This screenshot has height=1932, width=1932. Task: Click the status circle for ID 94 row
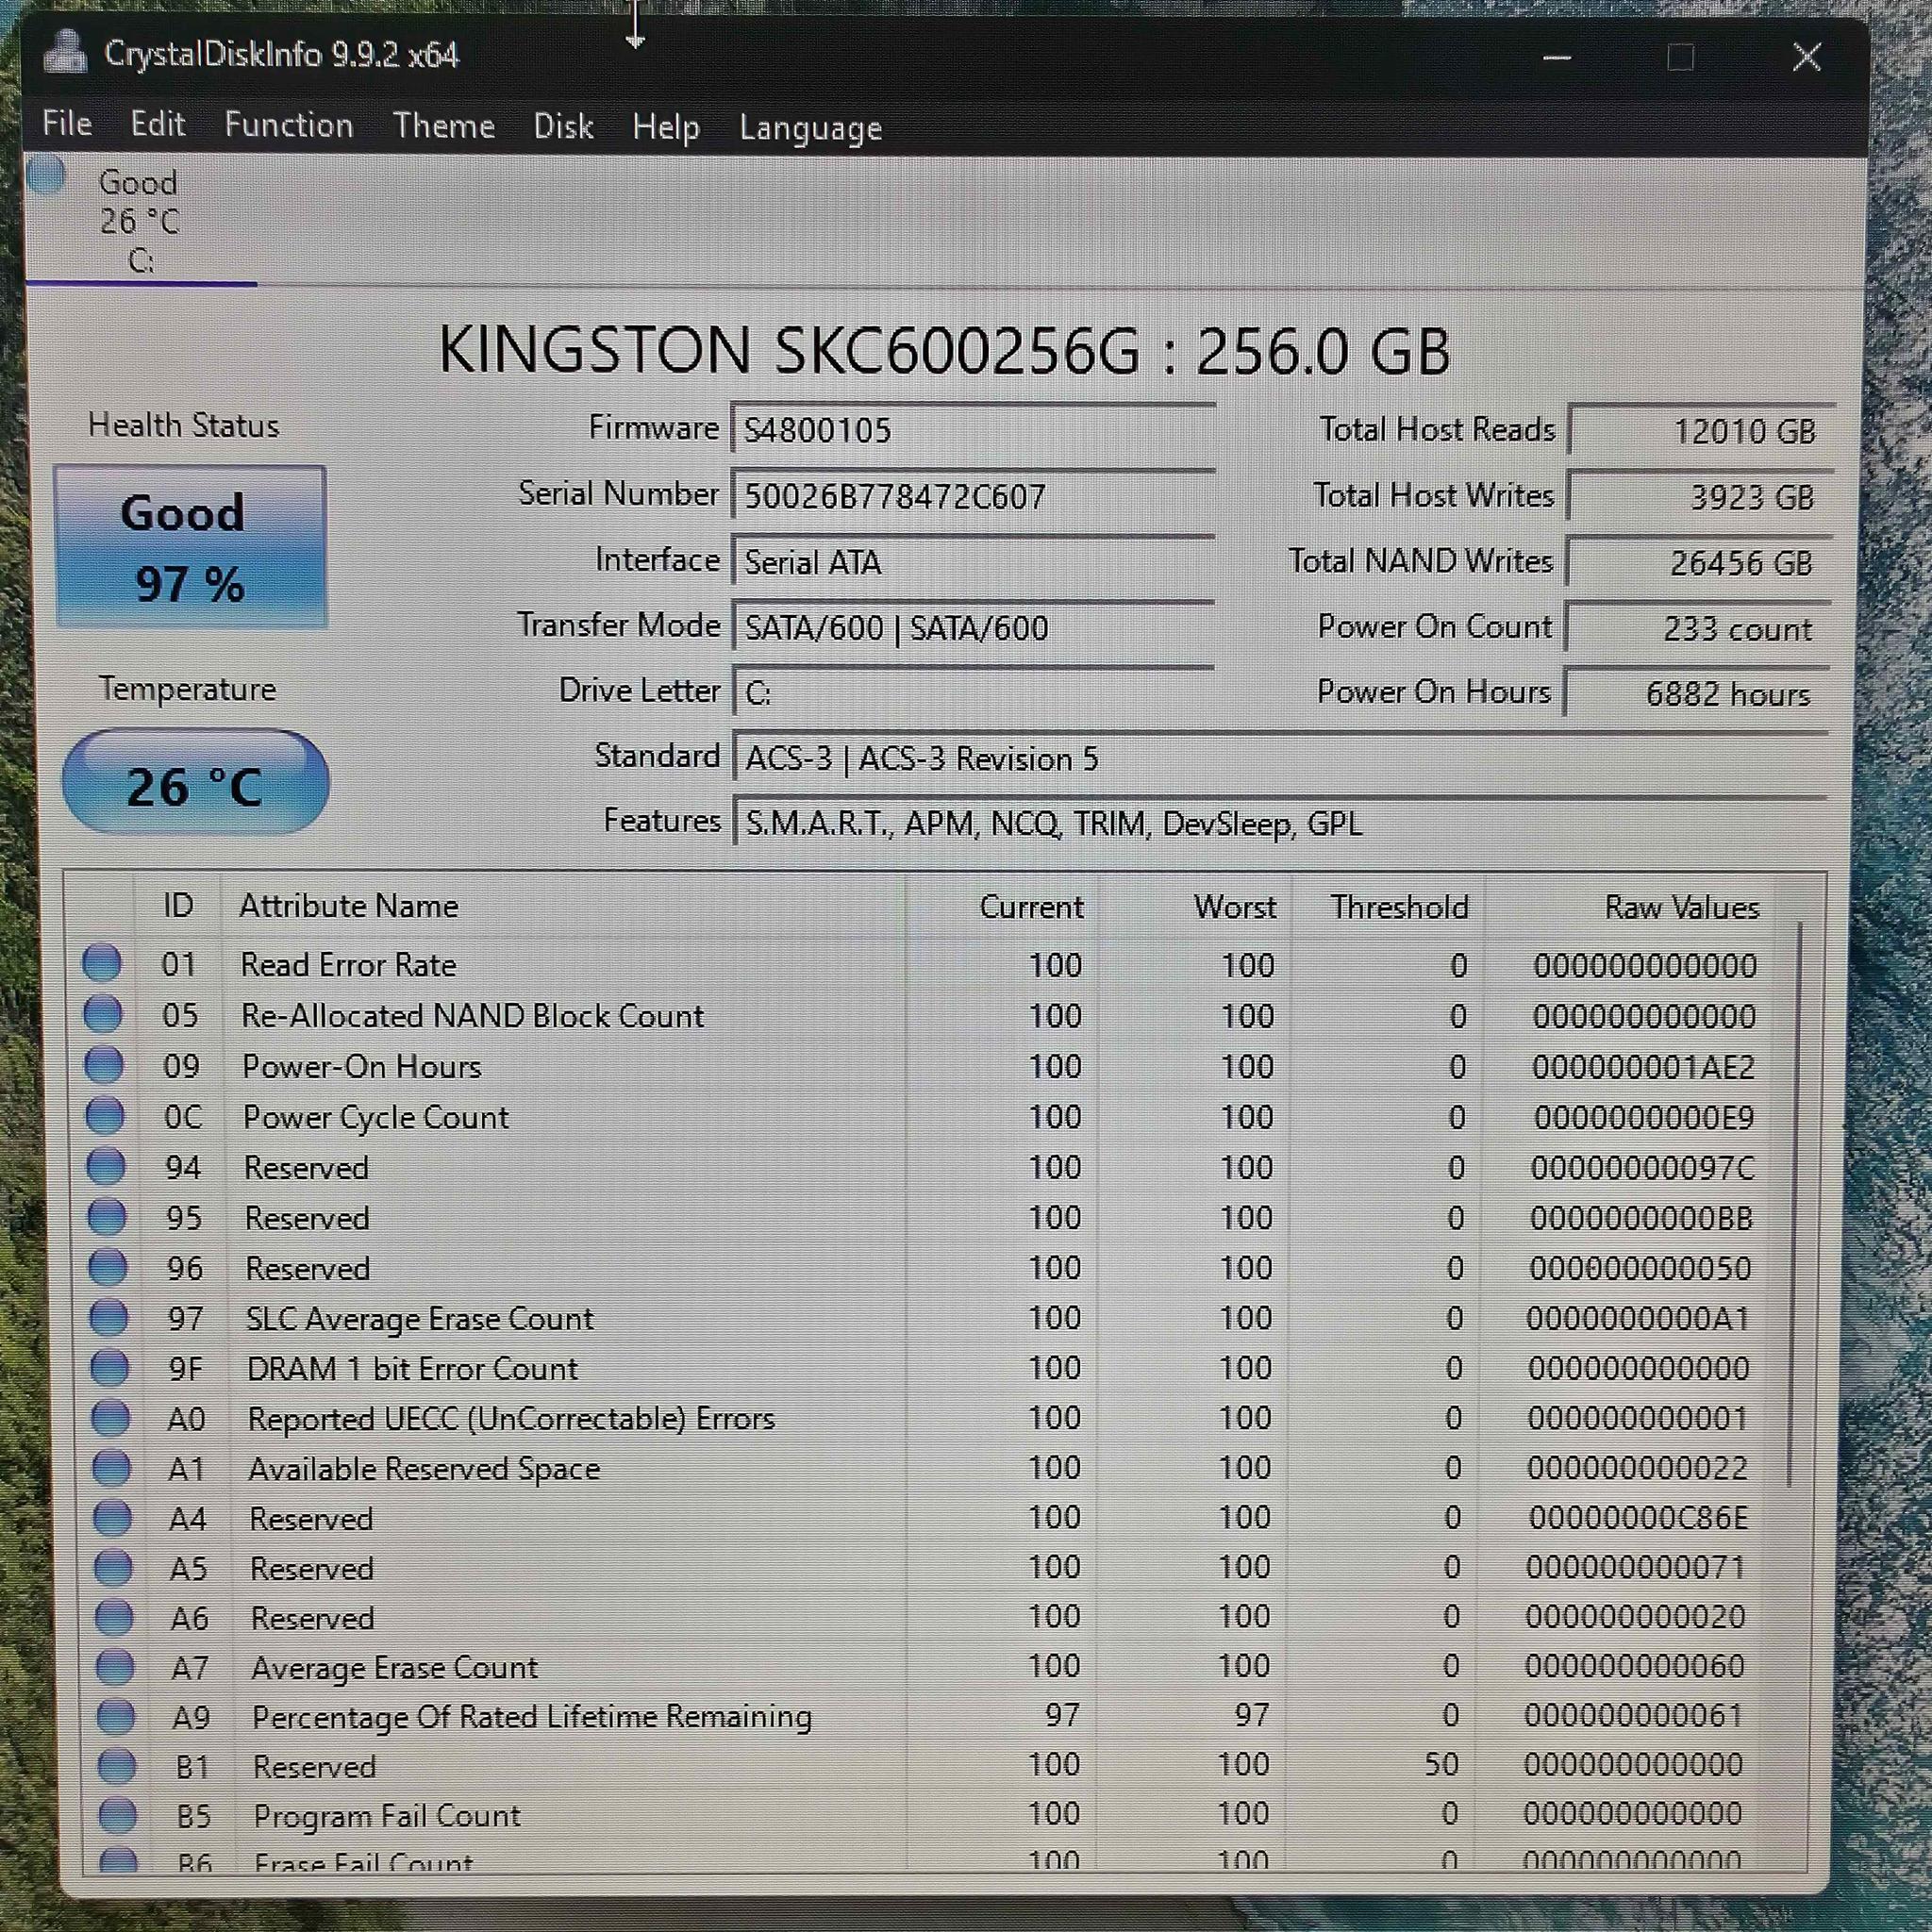pyautogui.click(x=106, y=1166)
